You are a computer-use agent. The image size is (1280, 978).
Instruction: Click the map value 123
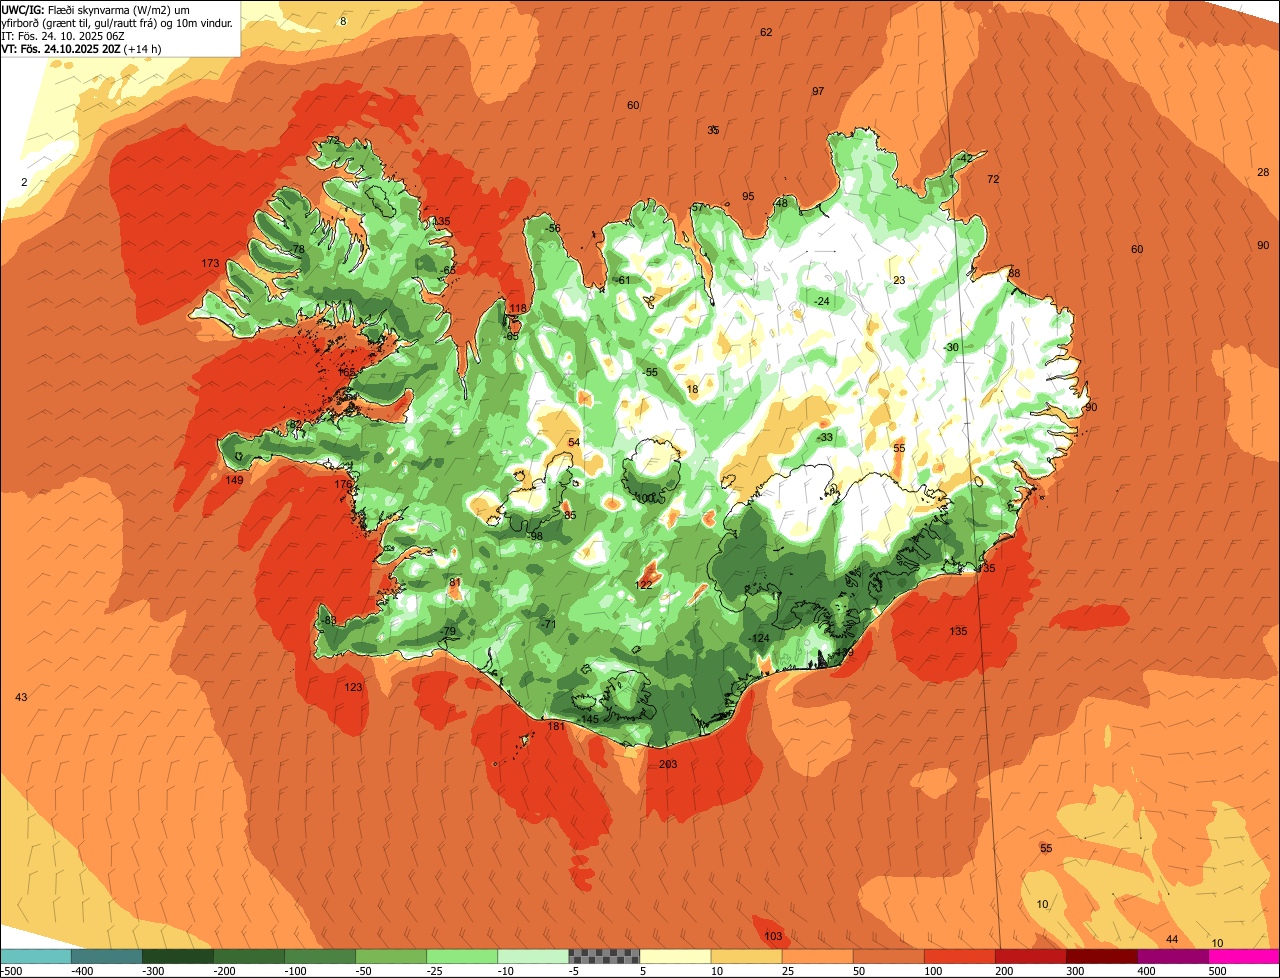coord(353,688)
